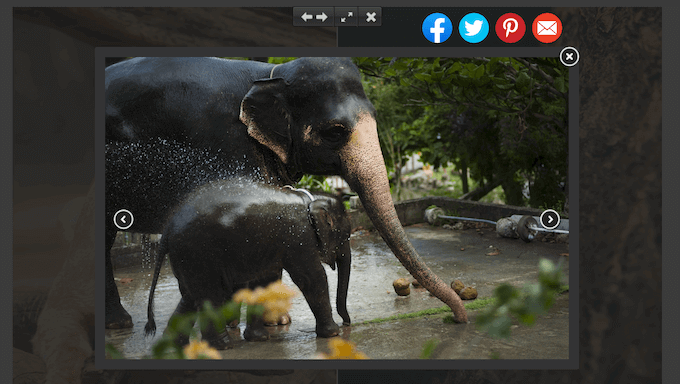This screenshot has width=680, height=384.
Task: Click the elephant photo in lightbox
Action: coord(337,208)
